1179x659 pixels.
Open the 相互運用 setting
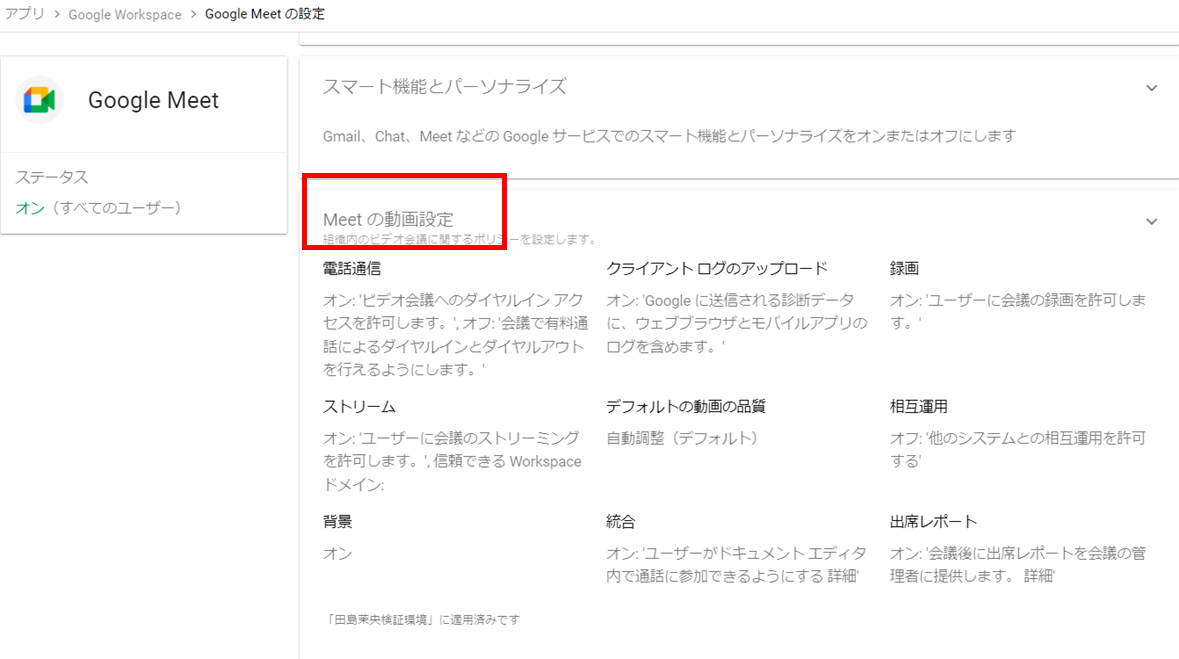click(919, 407)
